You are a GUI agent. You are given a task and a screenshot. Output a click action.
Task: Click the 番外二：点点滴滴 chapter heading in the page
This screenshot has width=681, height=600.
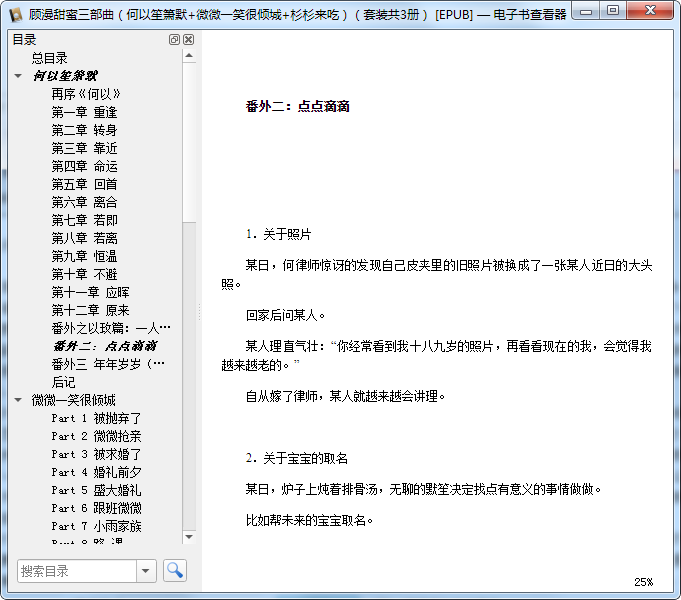point(298,106)
